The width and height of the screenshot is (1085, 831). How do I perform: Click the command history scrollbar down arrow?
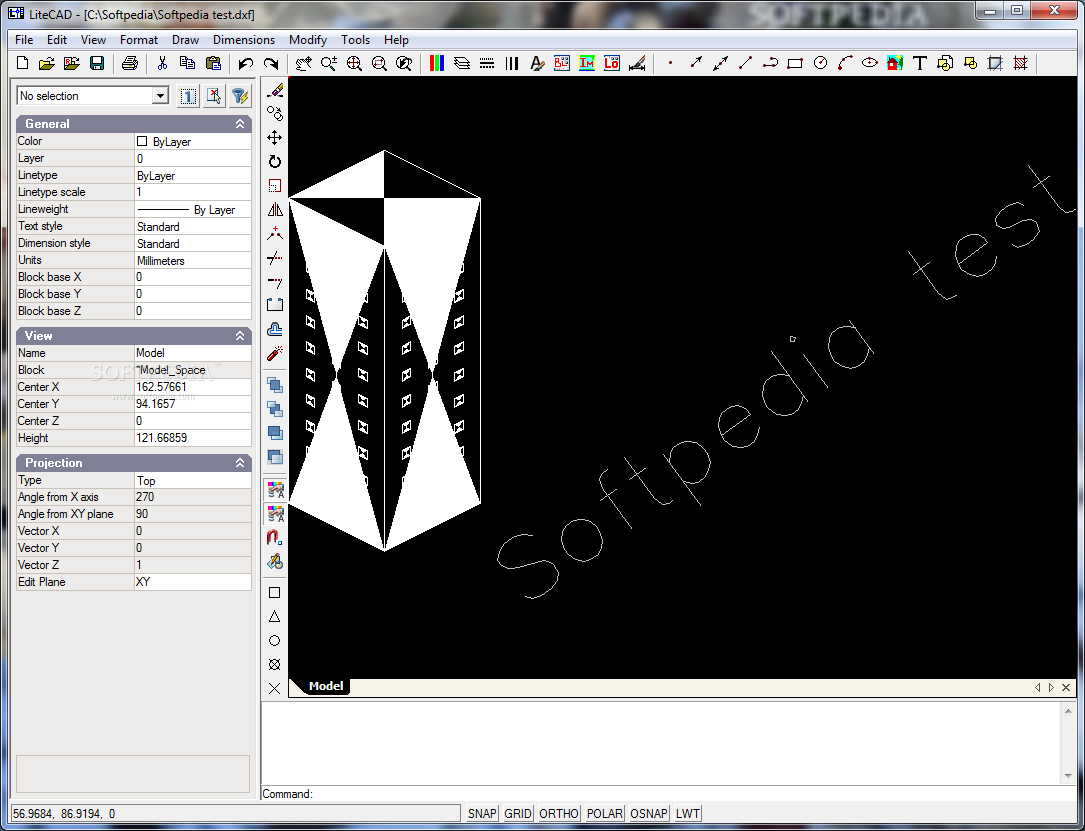[1068, 776]
